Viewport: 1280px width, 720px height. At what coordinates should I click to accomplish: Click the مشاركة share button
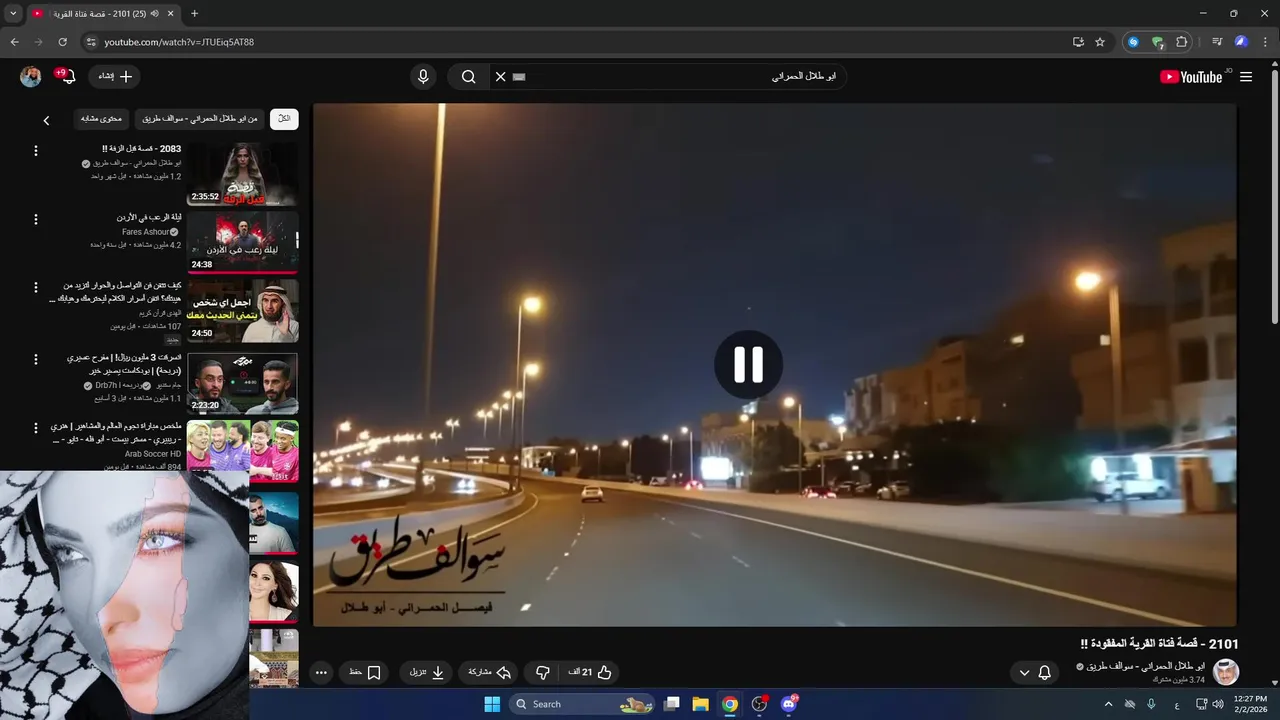pyautogui.click(x=491, y=673)
